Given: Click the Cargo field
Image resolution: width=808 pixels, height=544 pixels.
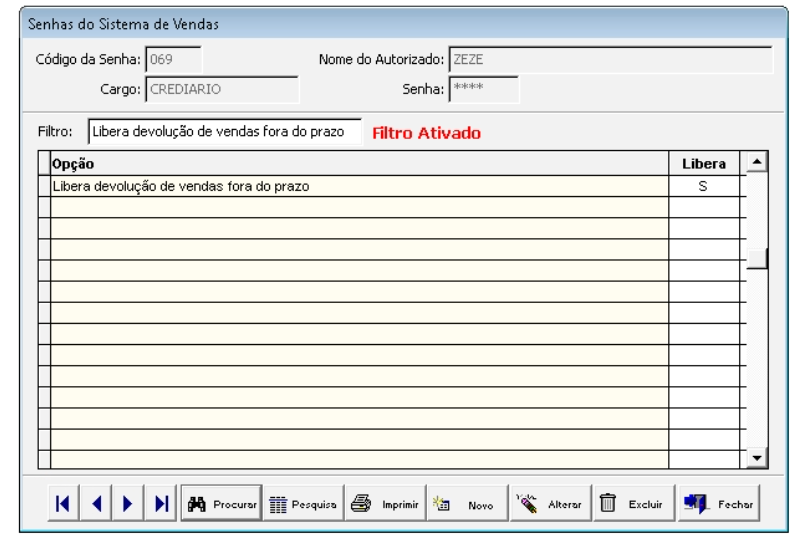Looking at the screenshot, I should tap(221, 90).
